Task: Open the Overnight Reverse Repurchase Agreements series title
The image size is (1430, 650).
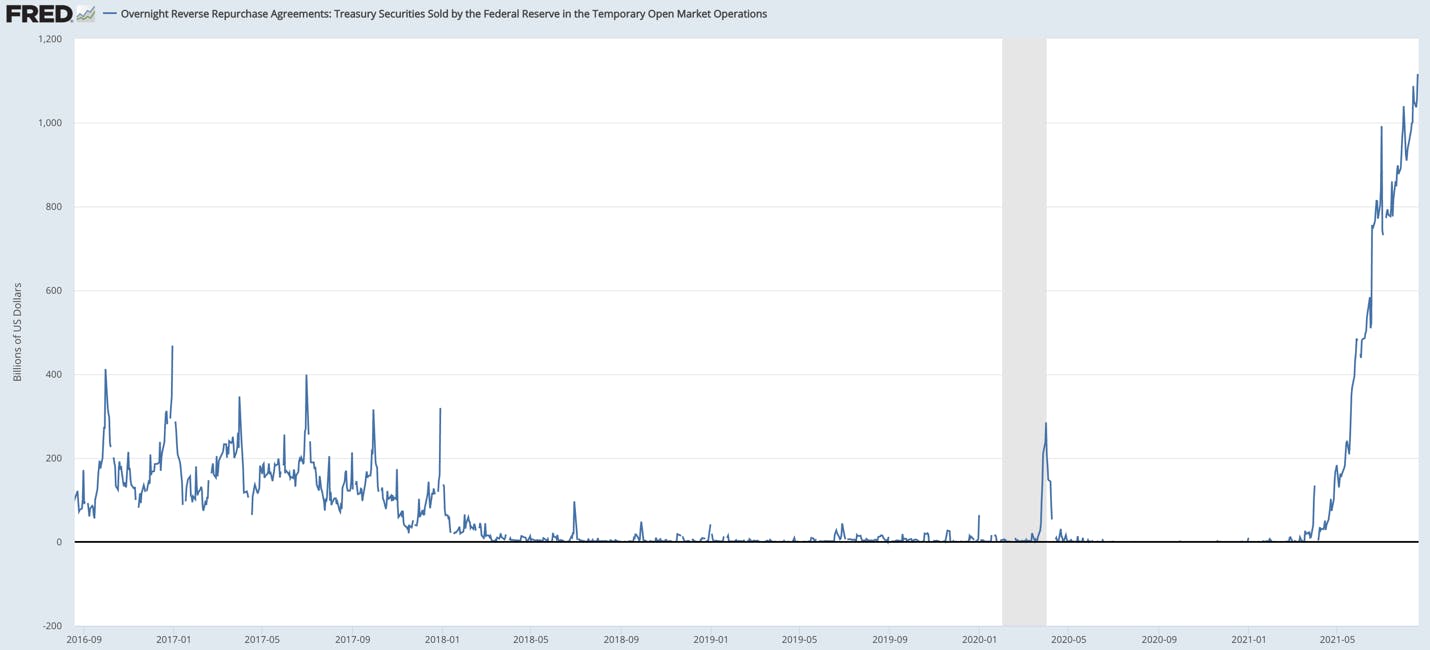Action: 444,14
